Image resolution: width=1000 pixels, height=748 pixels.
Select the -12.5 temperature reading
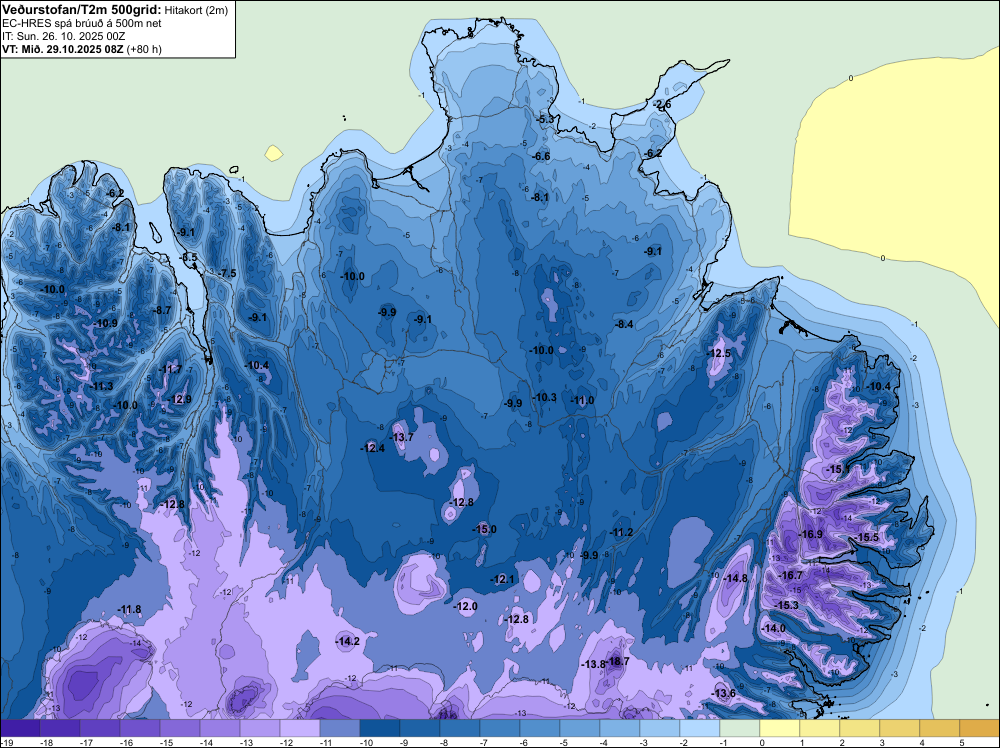719,353
